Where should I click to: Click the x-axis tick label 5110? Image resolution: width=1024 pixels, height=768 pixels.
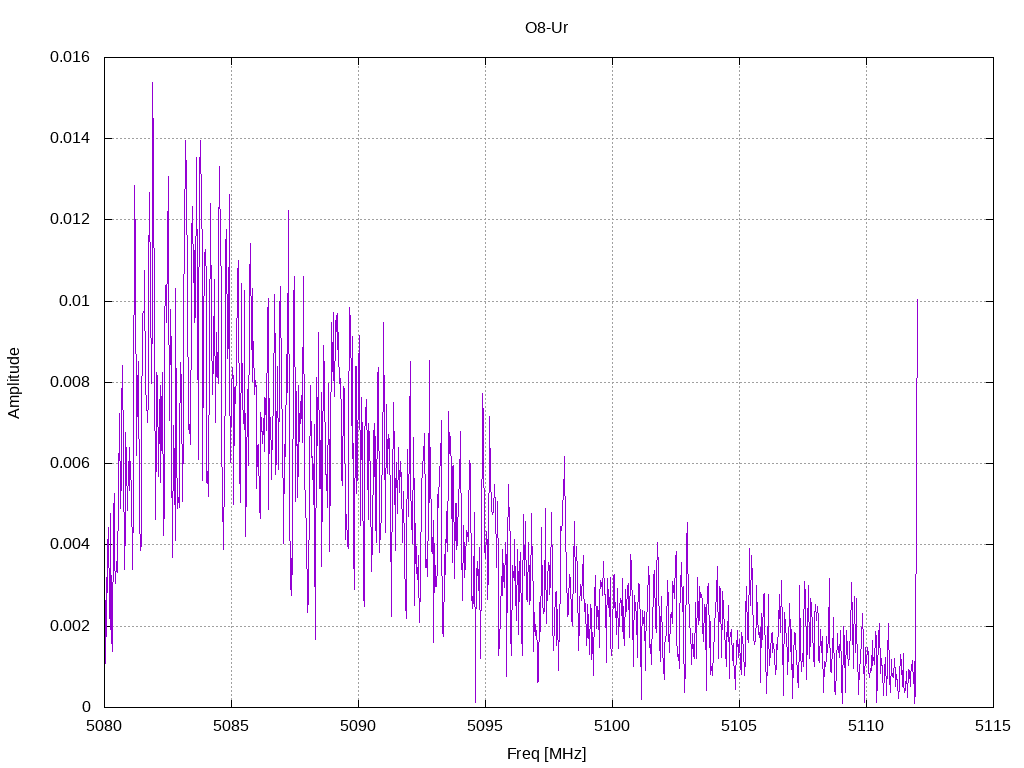(866, 726)
